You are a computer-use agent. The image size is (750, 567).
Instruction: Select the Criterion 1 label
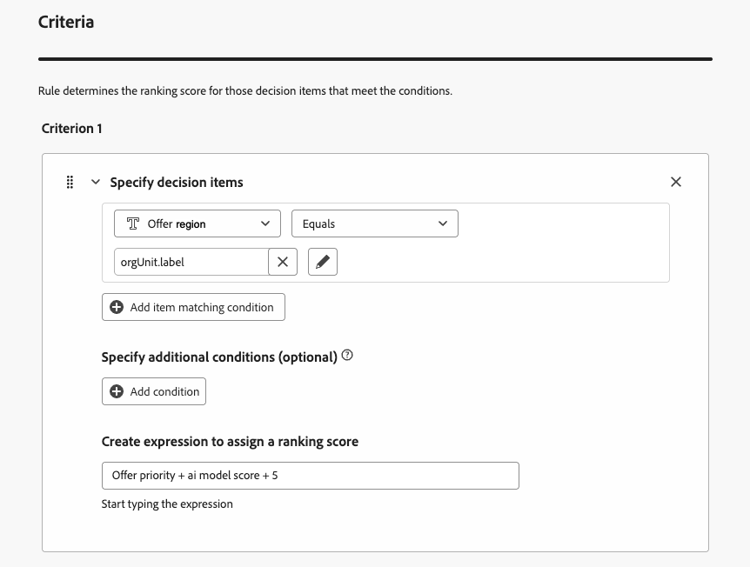pyautogui.click(x=72, y=128)
